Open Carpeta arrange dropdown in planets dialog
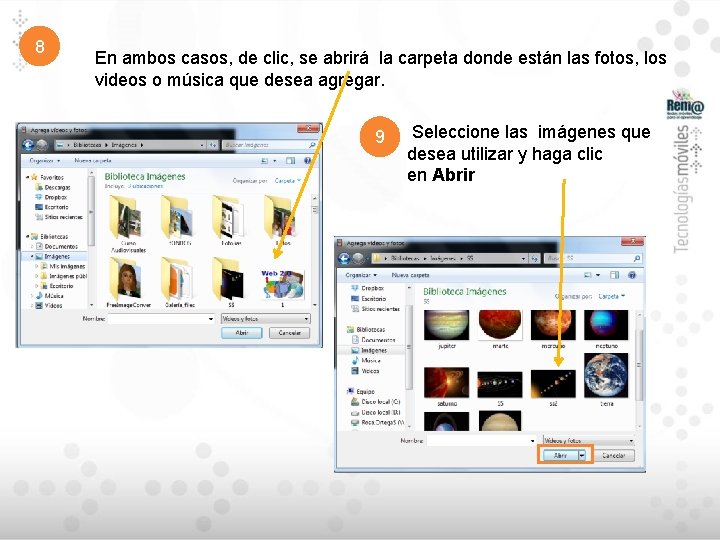The width and height of the screenshot is (720, 540). tap(612, 297)
